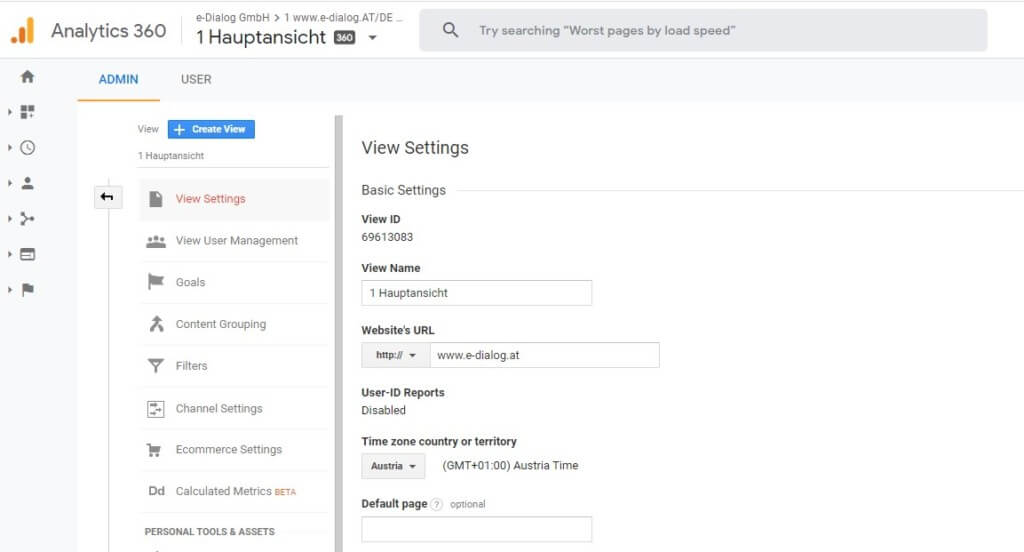Click the back arrow collapse button
This screenshot has height=552, width=1024.
(107, 197)
